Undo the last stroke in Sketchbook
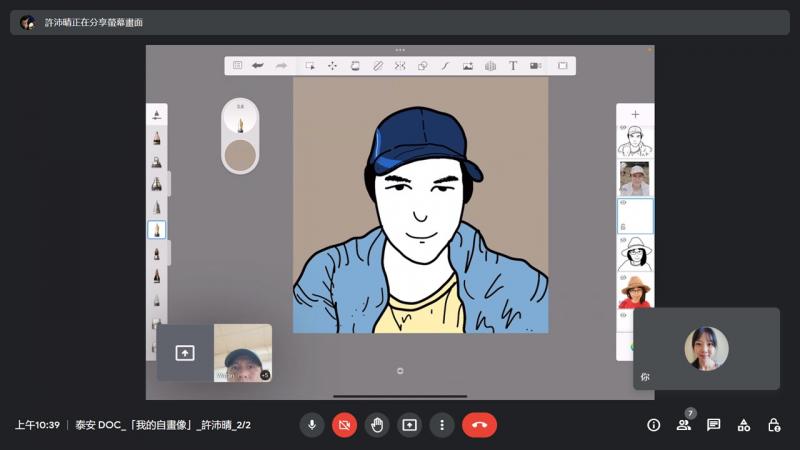The width and height of the screenshot is (800, 450). [258, 65]
